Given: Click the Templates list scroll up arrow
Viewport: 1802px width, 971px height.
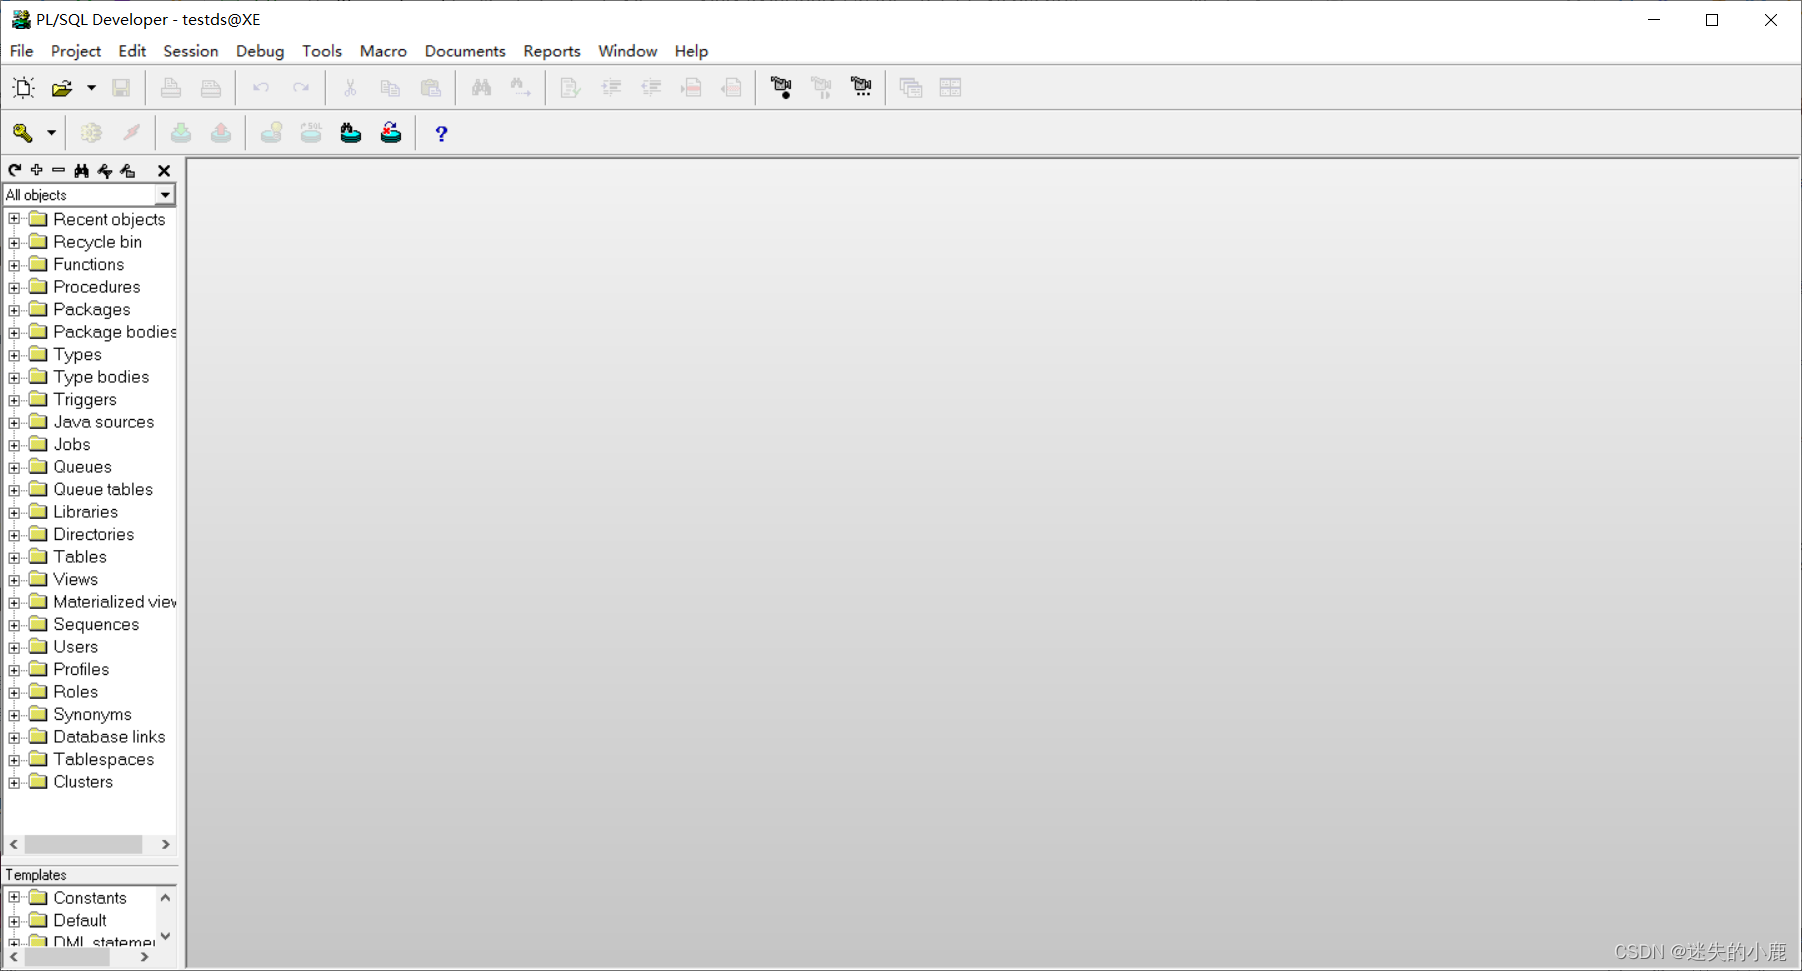Looking at the screenshot, I should coord(166,897).
